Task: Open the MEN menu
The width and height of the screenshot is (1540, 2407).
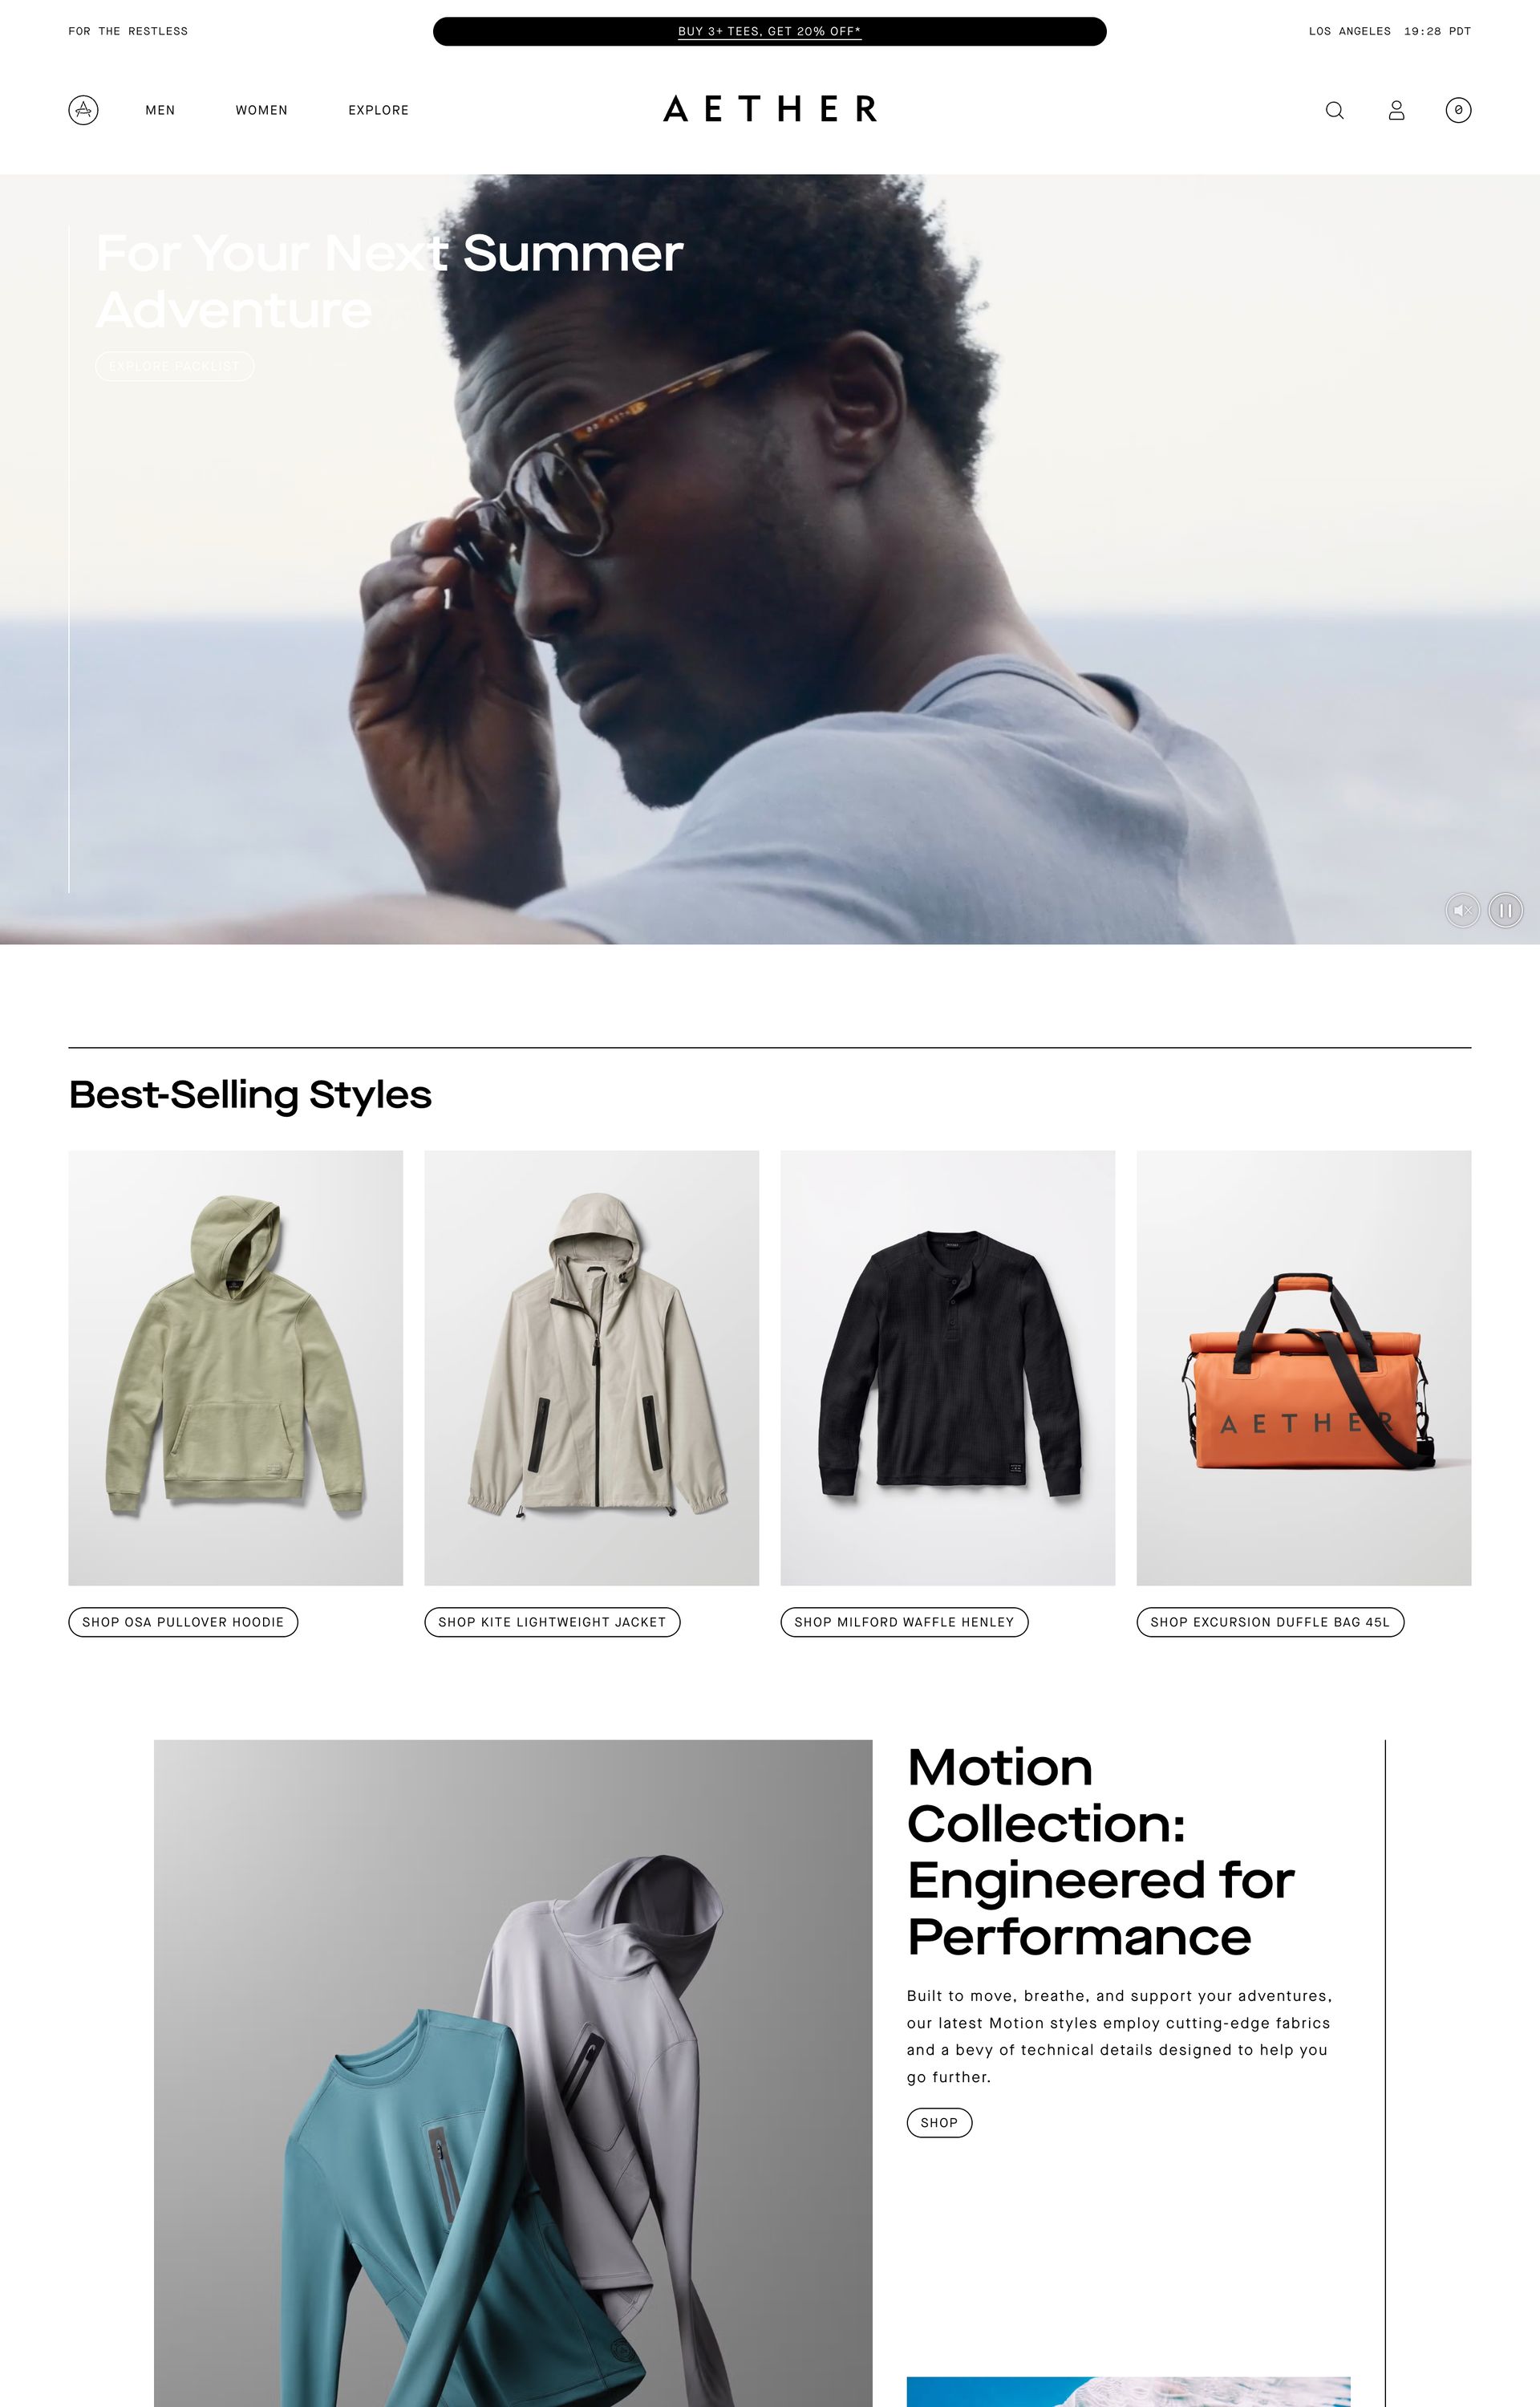Action: click(x=160, y=110)
